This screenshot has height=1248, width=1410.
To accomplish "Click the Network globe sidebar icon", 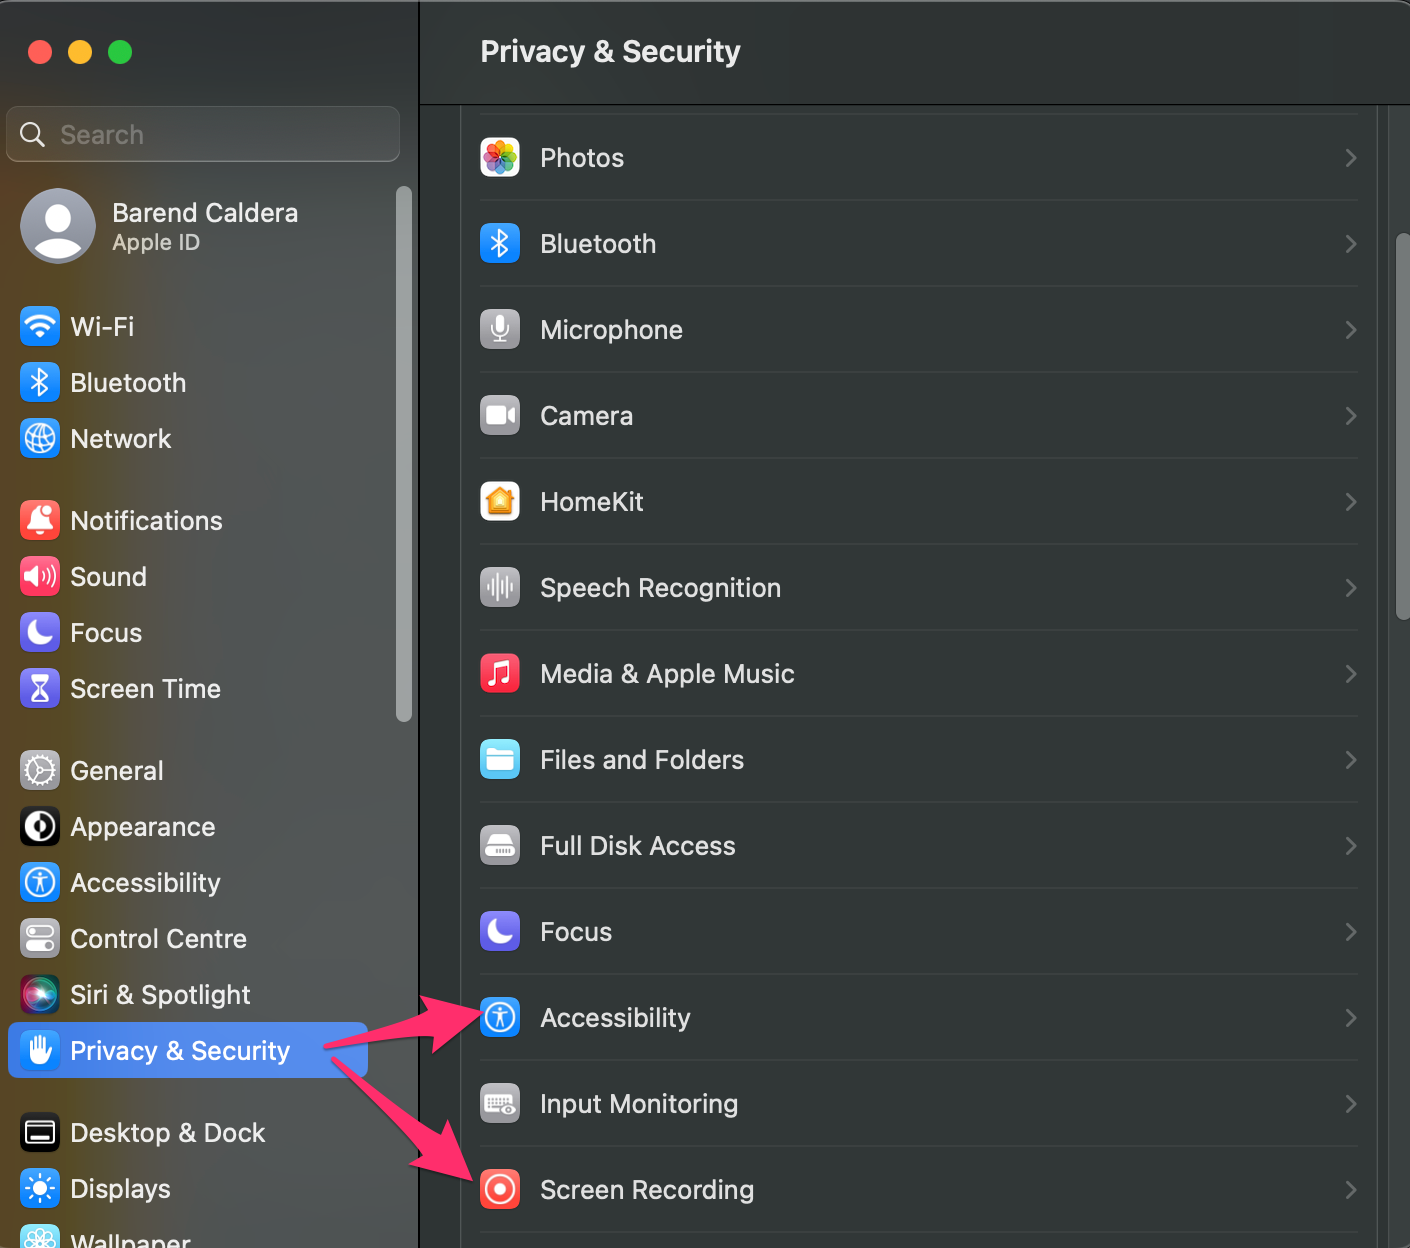I will 40,439.
